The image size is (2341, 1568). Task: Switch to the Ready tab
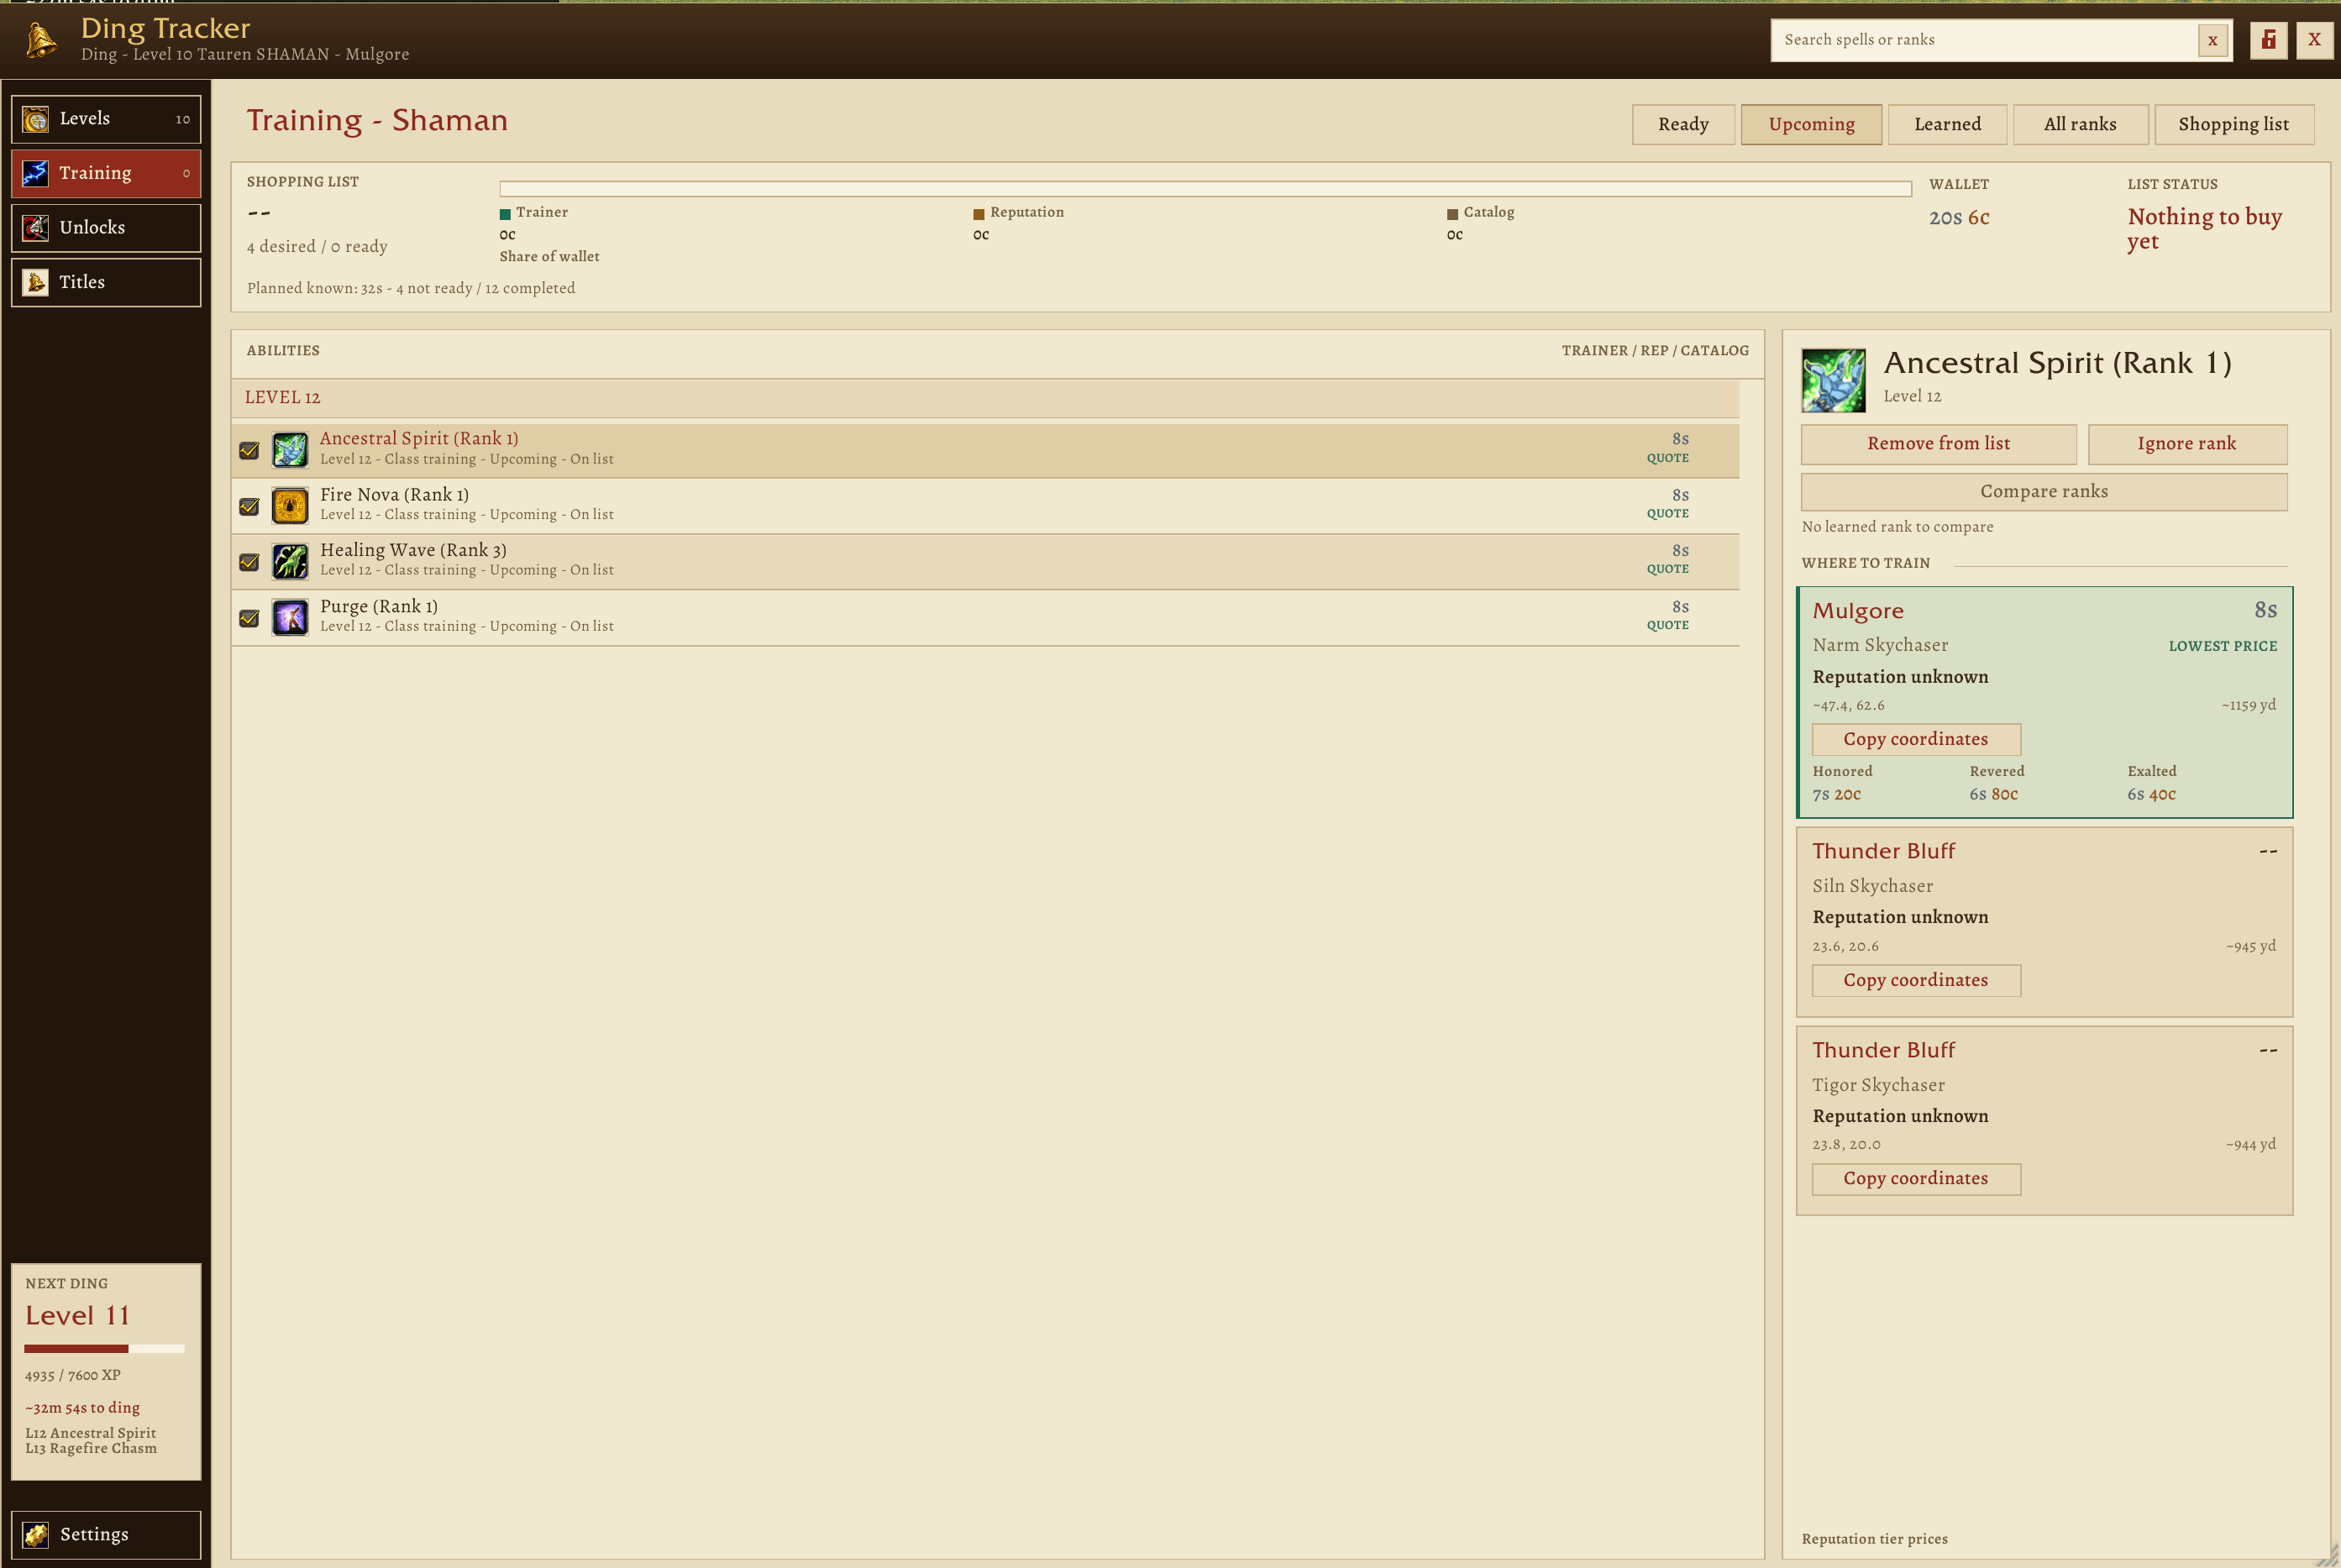tap(1683, 124)
